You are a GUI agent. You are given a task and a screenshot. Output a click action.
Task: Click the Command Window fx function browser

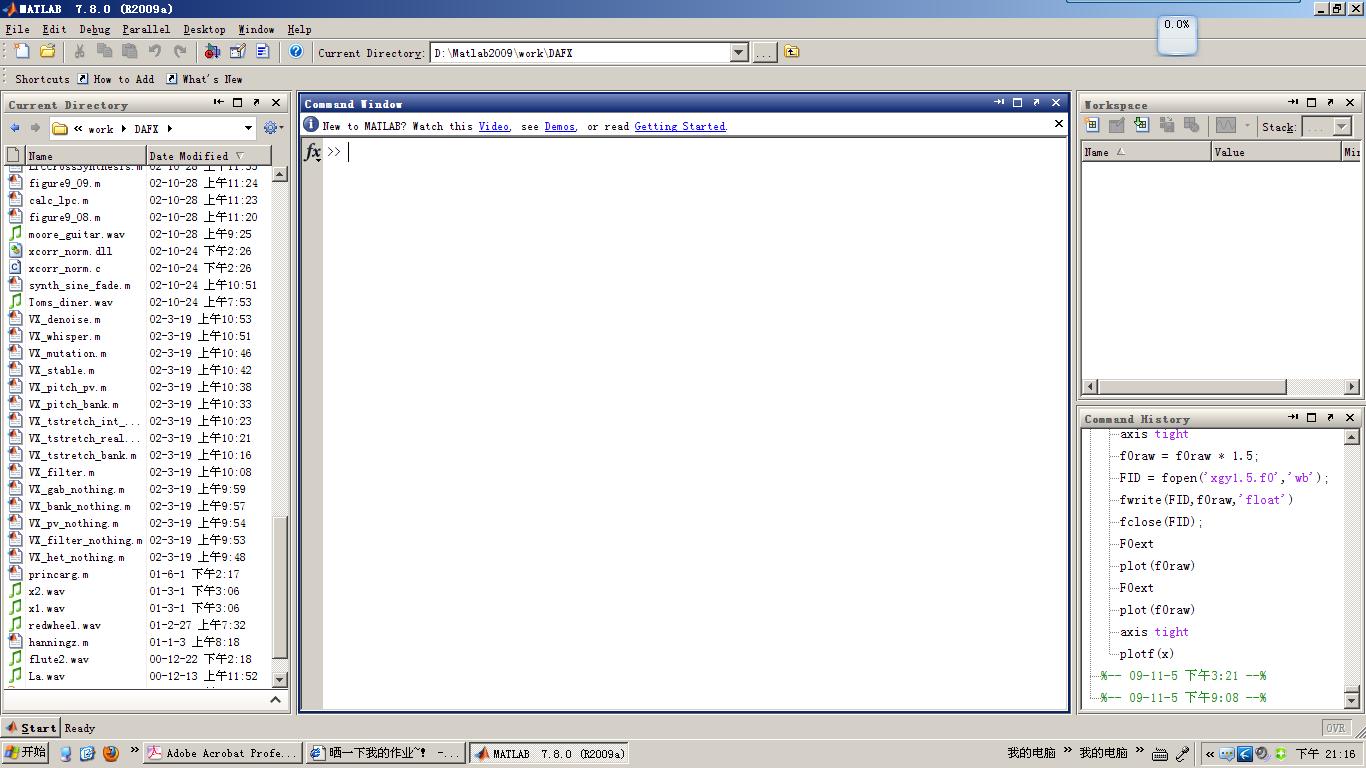point(312,152)
